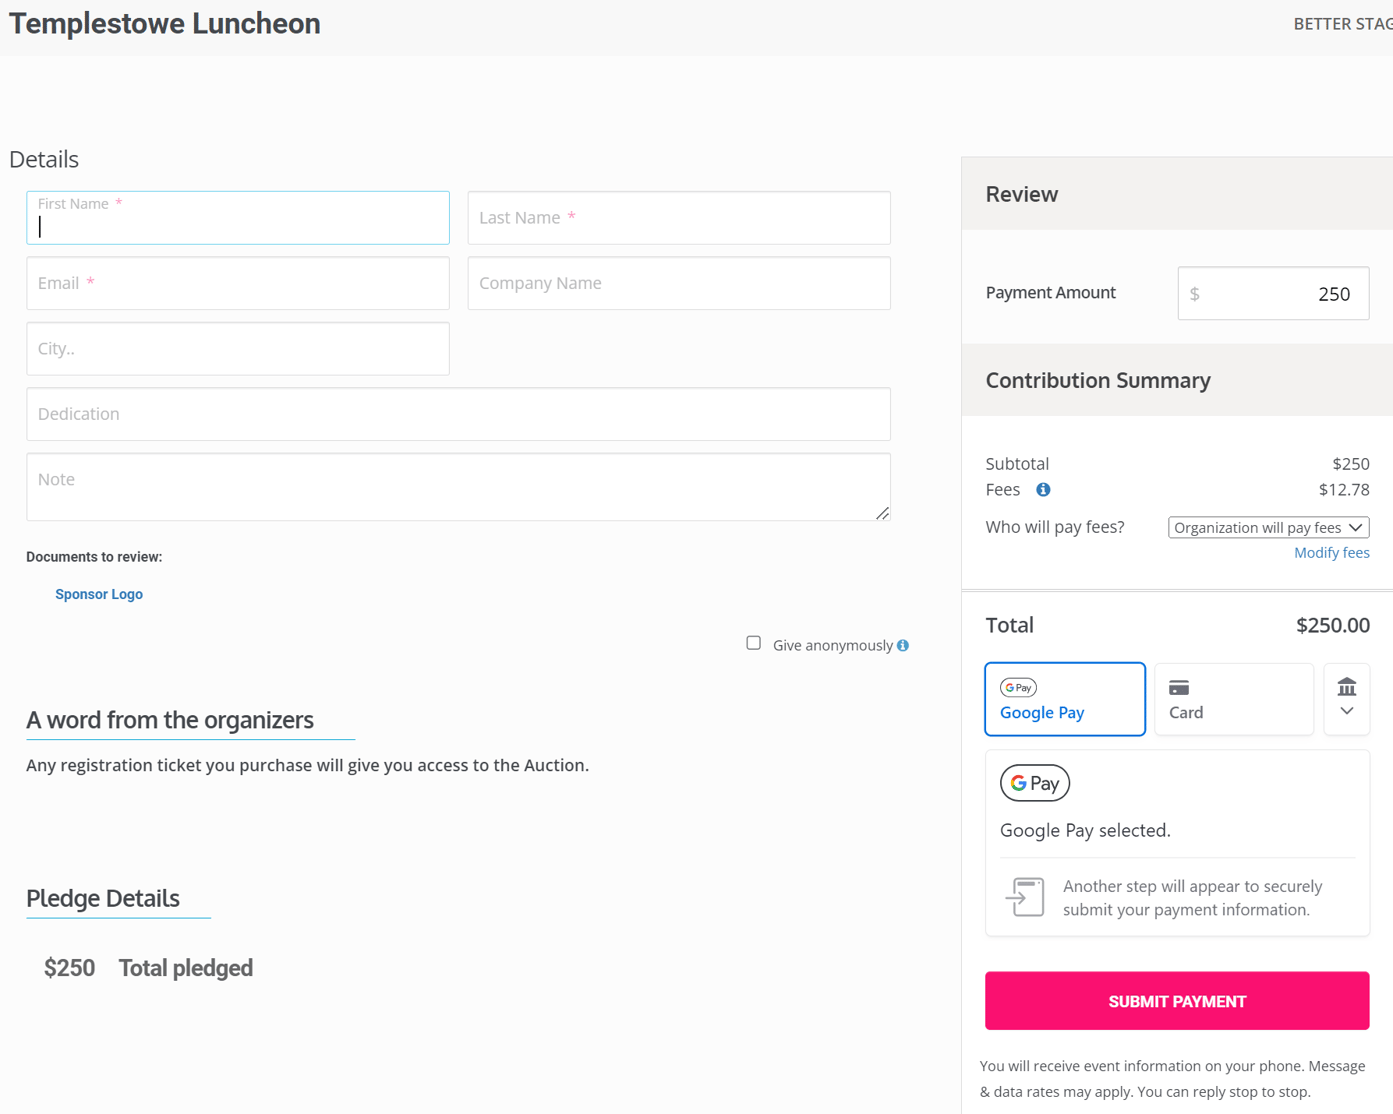Click the G Pay logo above Google Pay selected
The image size is (1393, 1114).
pos(1034,783)
